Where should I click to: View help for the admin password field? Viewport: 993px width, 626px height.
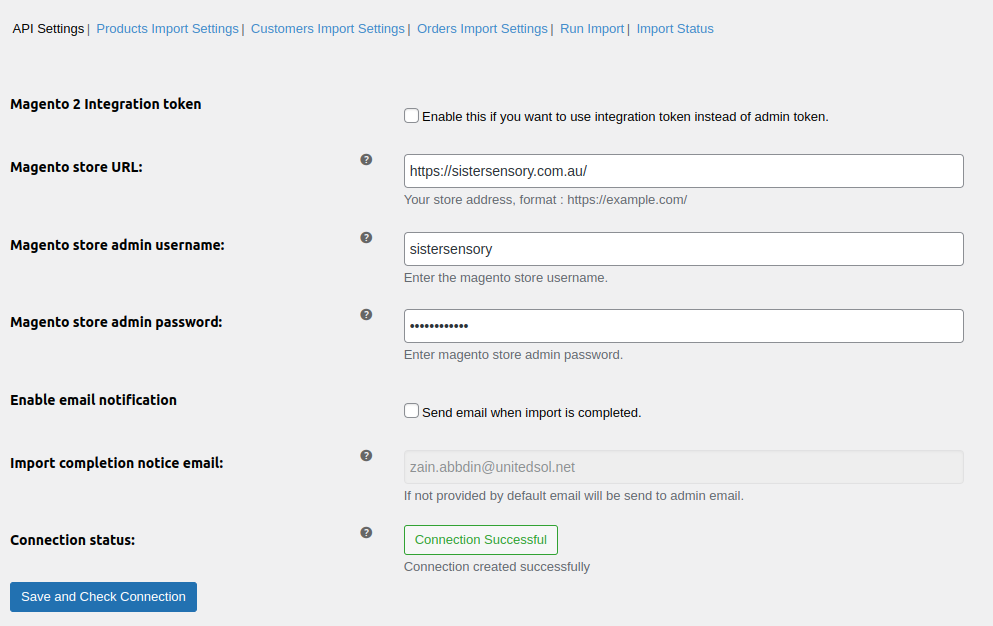(366, 314)
